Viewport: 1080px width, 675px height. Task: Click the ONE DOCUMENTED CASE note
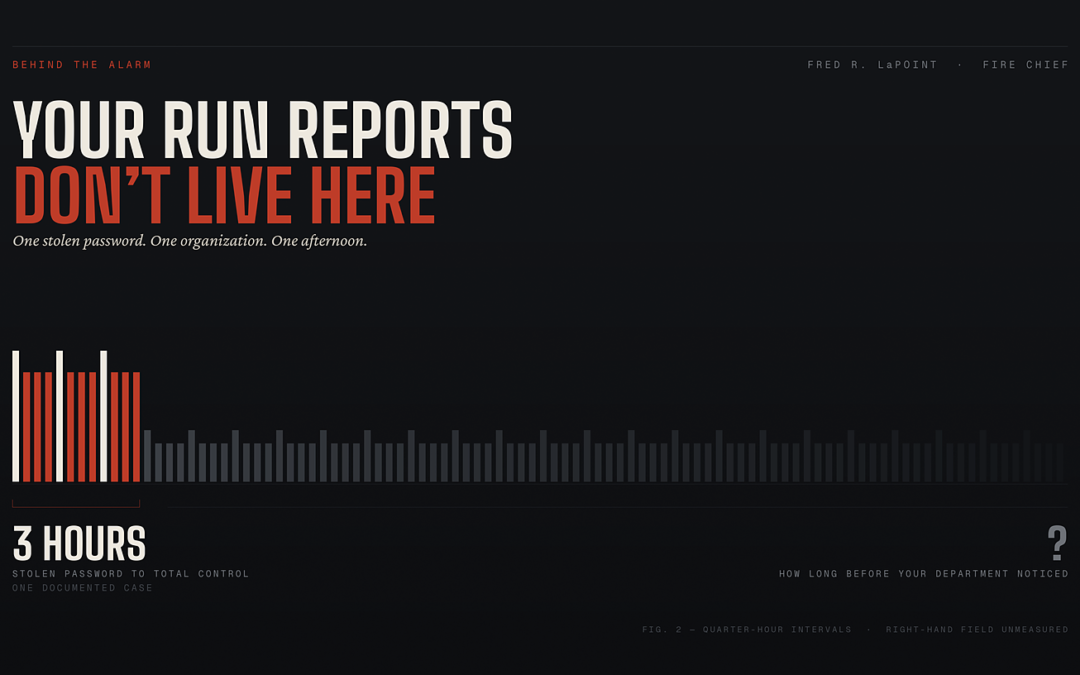click(83, 588)
